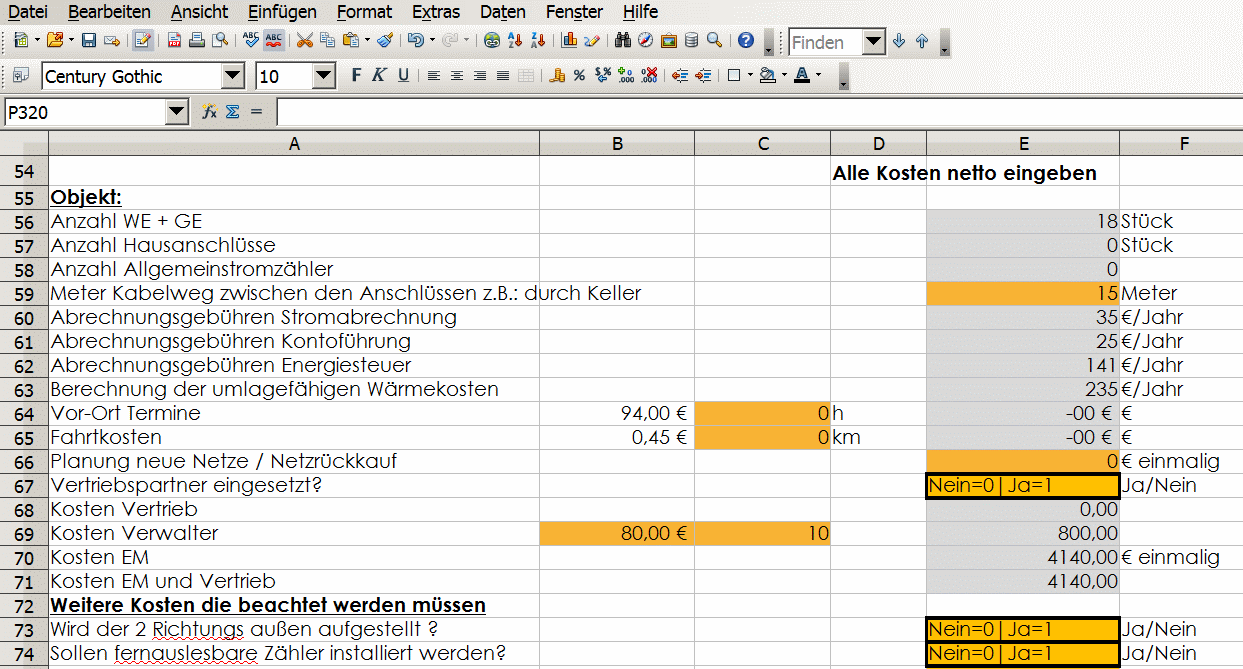Open the Century Gothic font name dropdown
The height and width of the screenshot is (669, 1243).
point(232,76)
